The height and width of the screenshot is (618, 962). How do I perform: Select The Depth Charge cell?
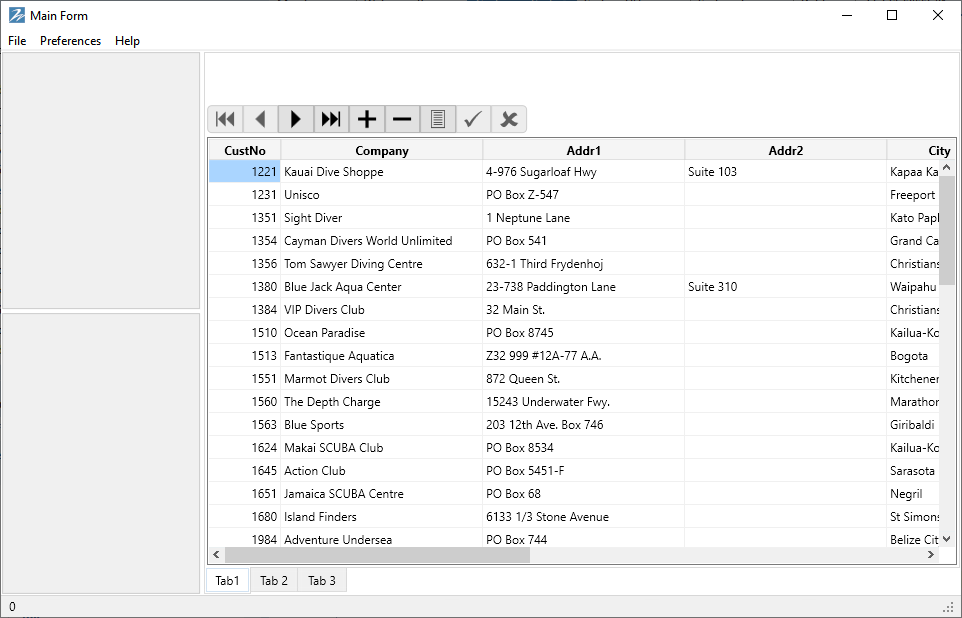click(382, 402)
